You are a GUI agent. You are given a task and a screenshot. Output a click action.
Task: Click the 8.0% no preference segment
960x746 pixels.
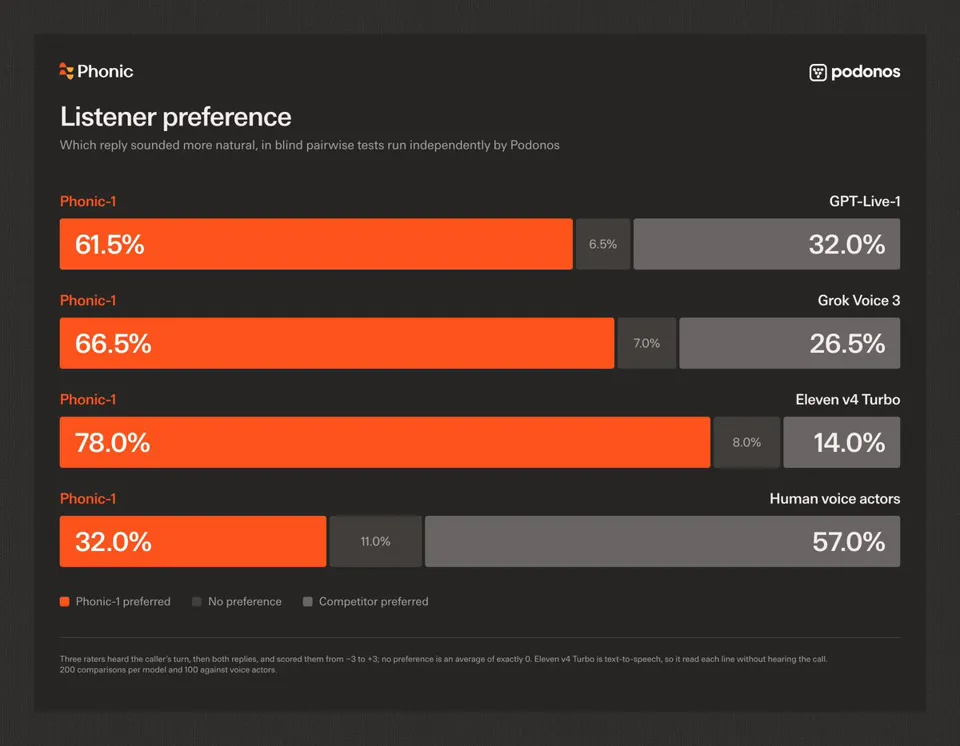(747, 442)
